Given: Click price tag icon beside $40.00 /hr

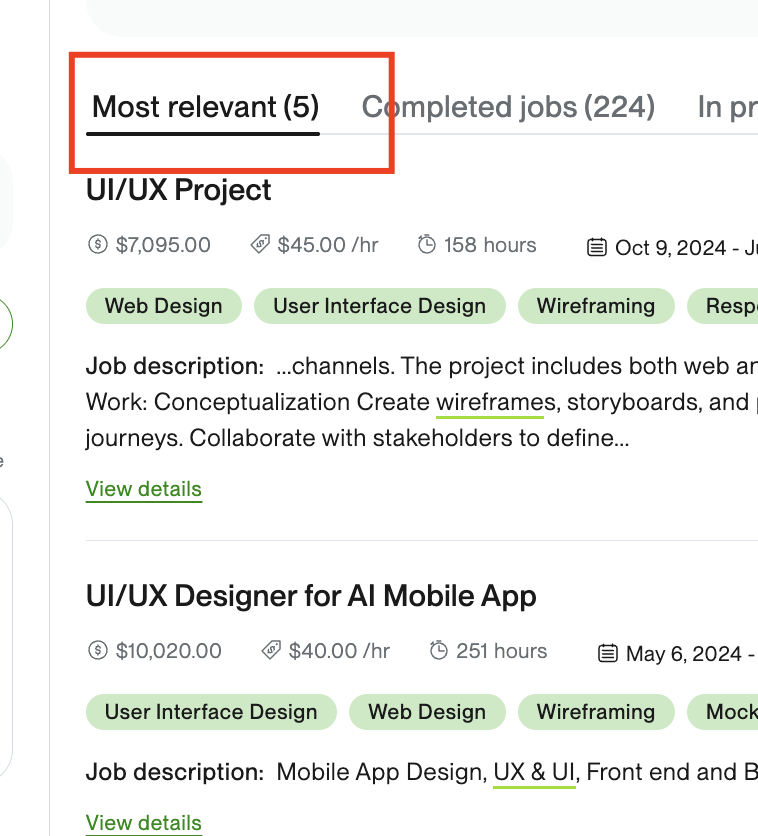Looking at the screenshot, I should pos(271,650).
